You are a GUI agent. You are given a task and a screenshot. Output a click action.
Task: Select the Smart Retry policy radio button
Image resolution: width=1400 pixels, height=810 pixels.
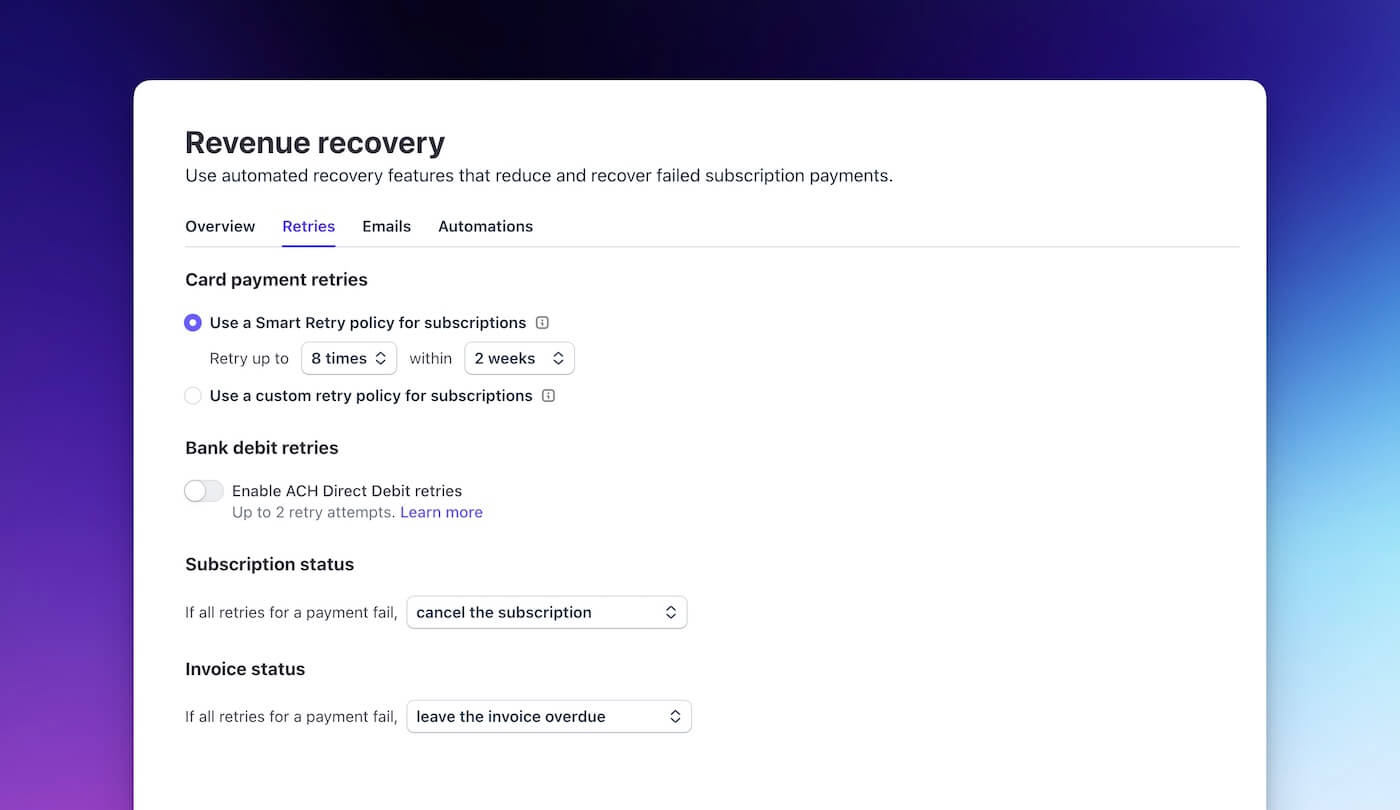point(193,322)
